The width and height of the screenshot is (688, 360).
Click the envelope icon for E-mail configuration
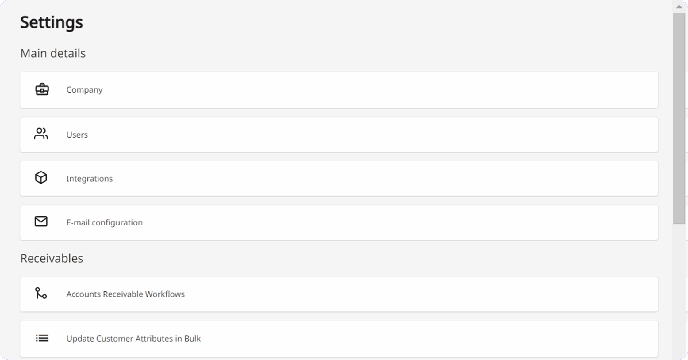tap(41, 221)
